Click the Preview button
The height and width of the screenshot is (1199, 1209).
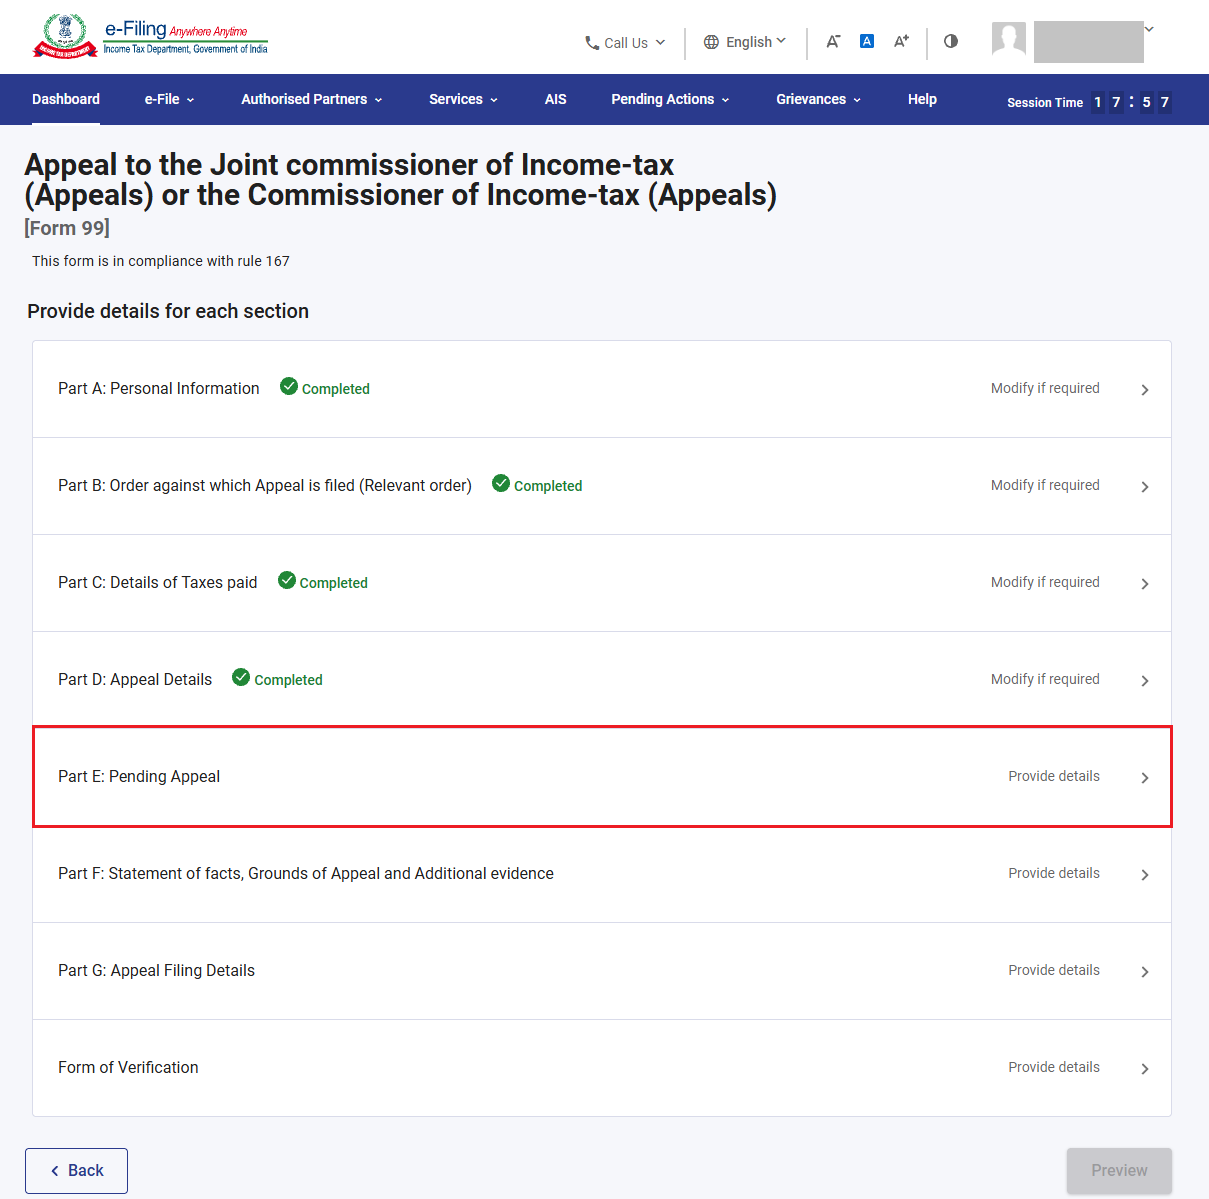click(1119, 1170)
